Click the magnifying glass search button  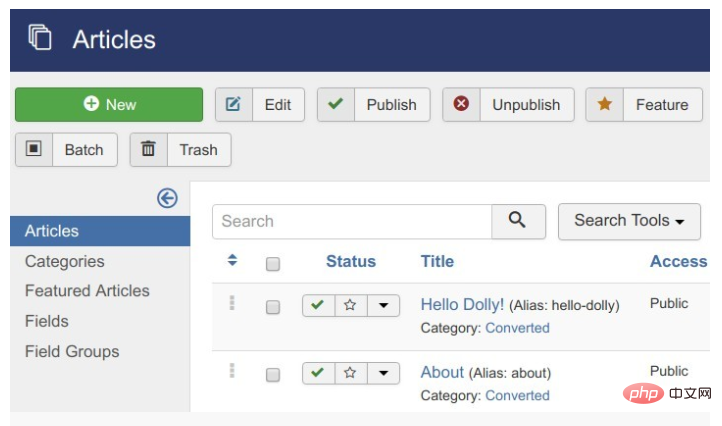pos(518,221)
